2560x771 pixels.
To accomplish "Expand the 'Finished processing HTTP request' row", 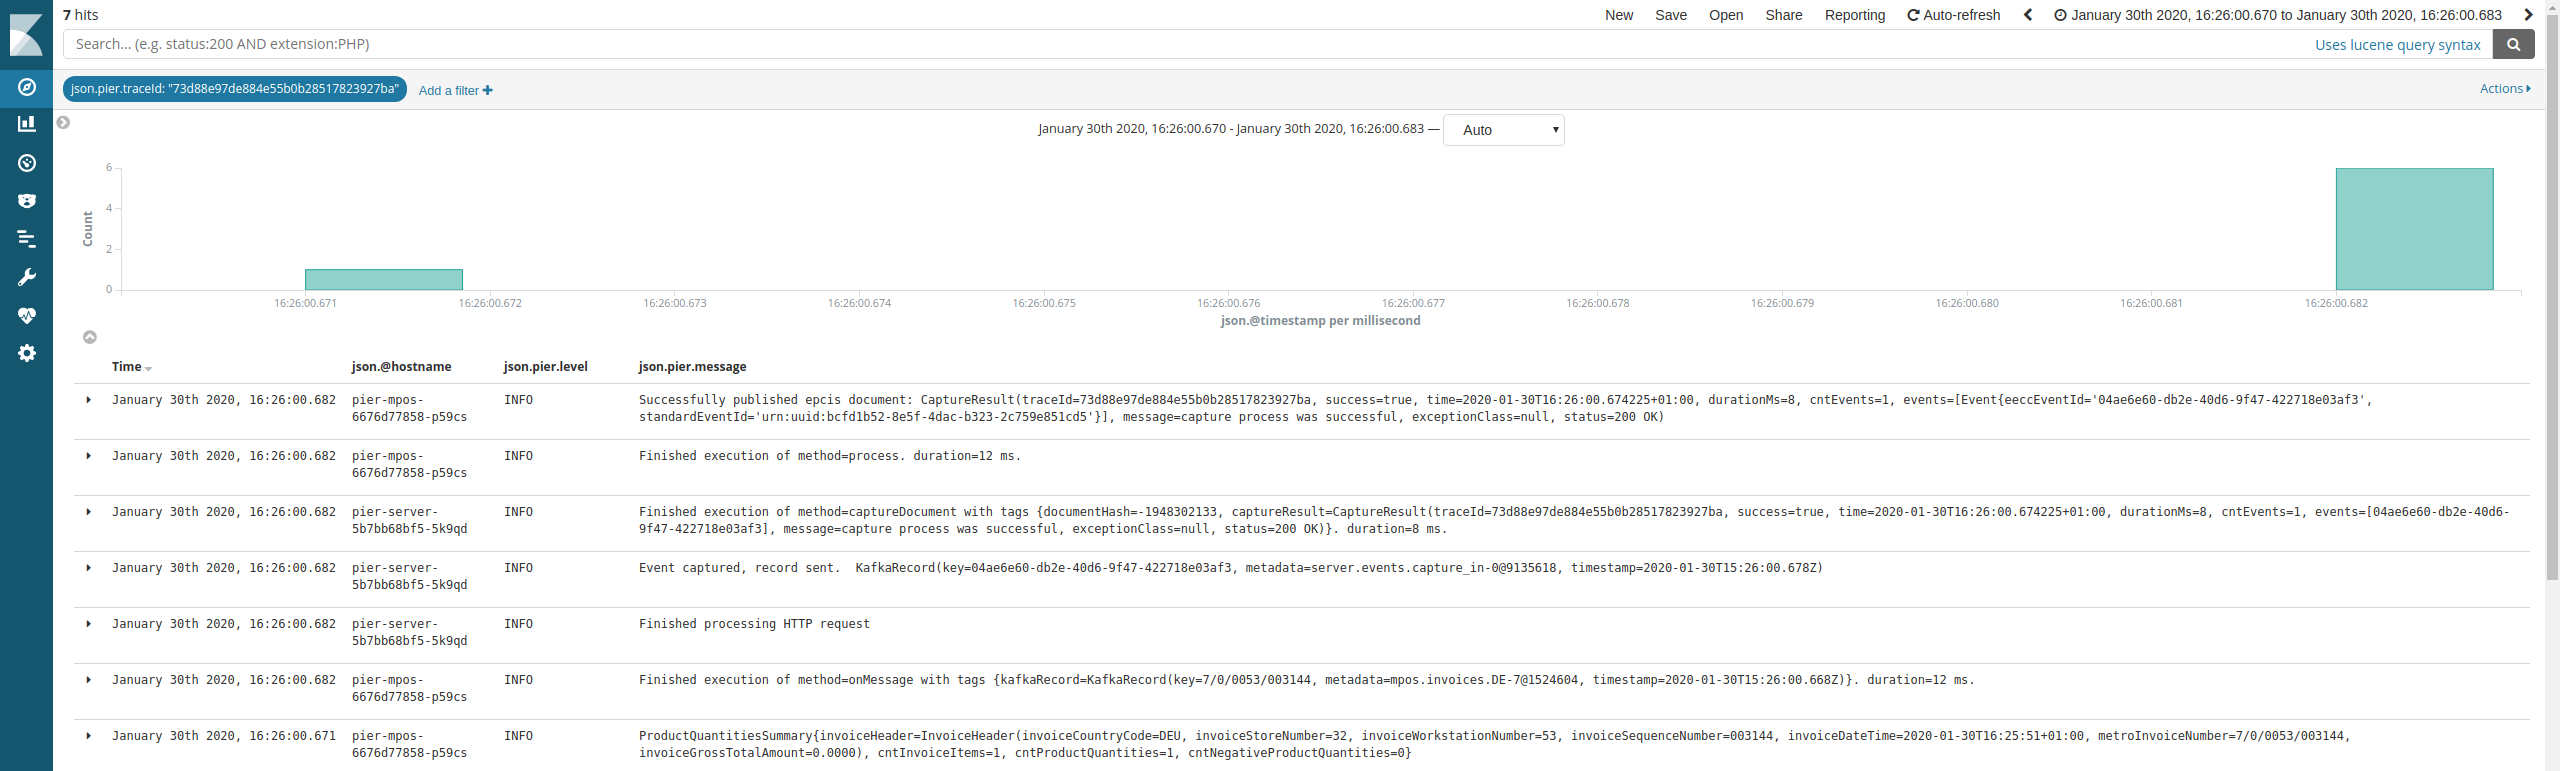I will click(x=89, y=624).
